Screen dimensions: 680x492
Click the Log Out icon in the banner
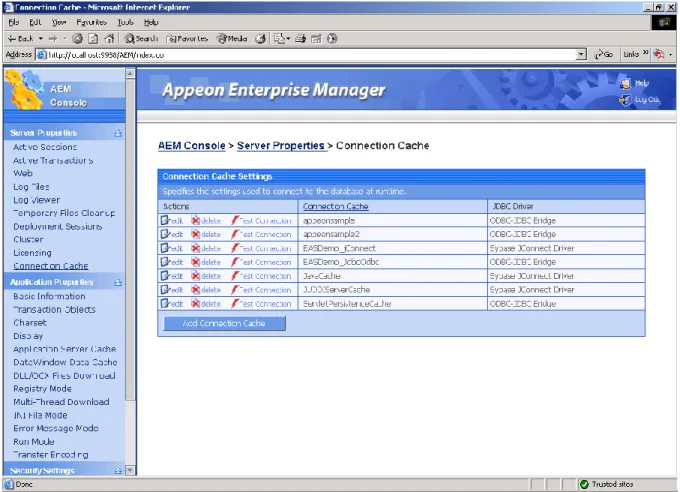click(x=625, y=100)
